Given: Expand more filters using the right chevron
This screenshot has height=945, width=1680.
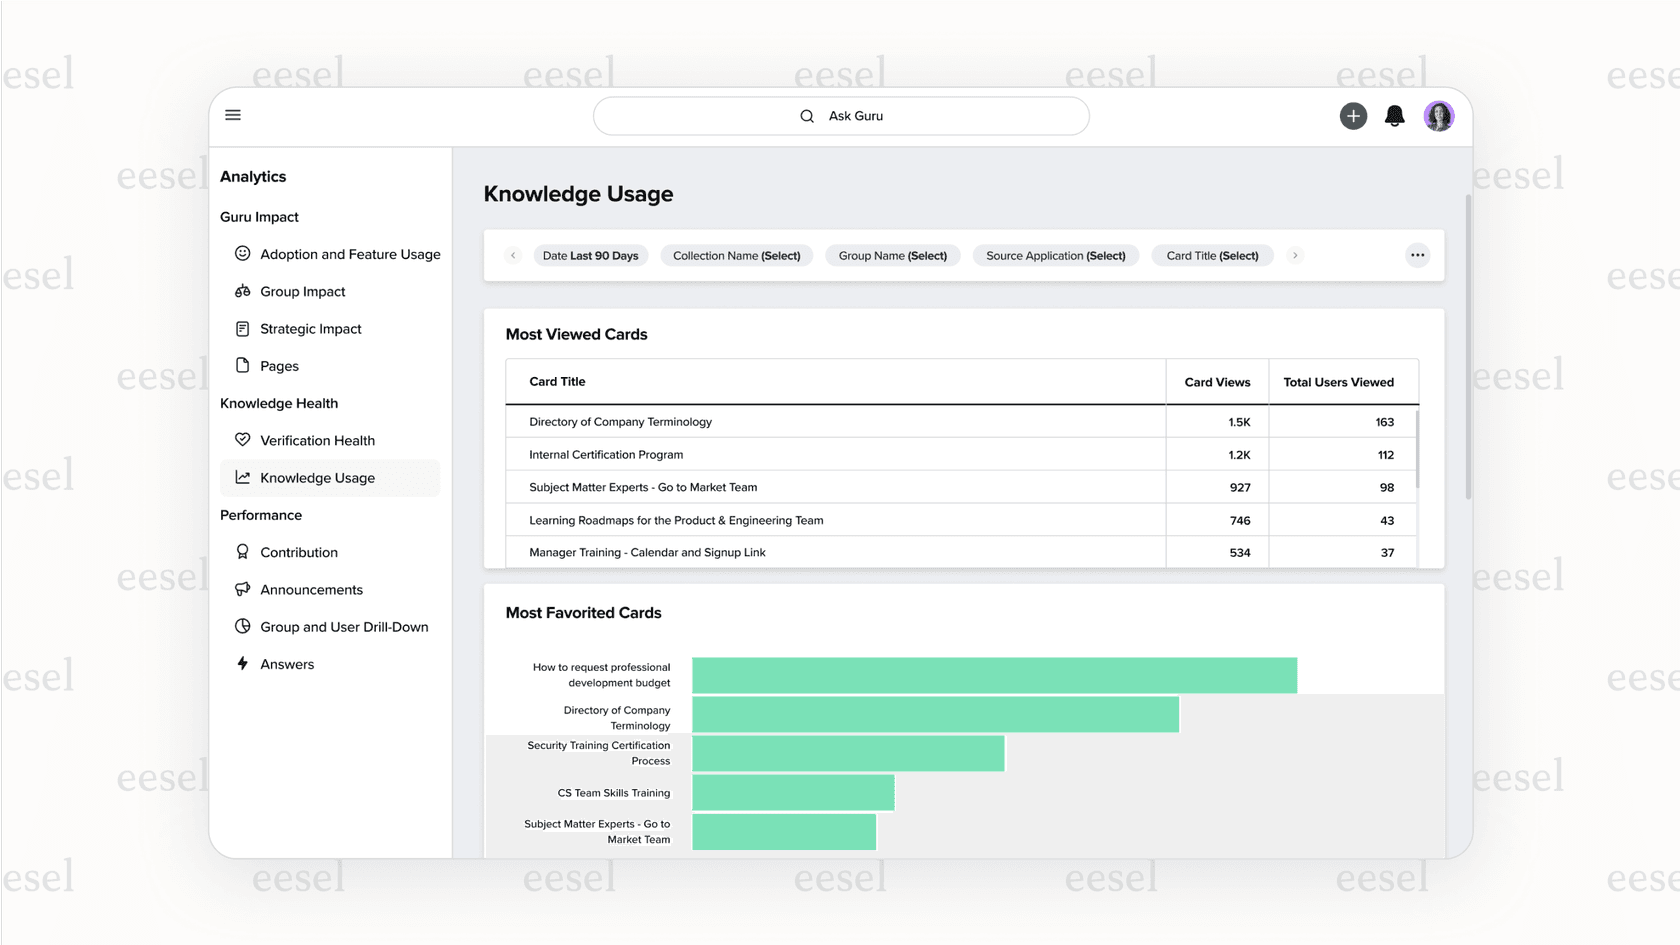Looking at the screenshot, I should tap(1295, 255).
